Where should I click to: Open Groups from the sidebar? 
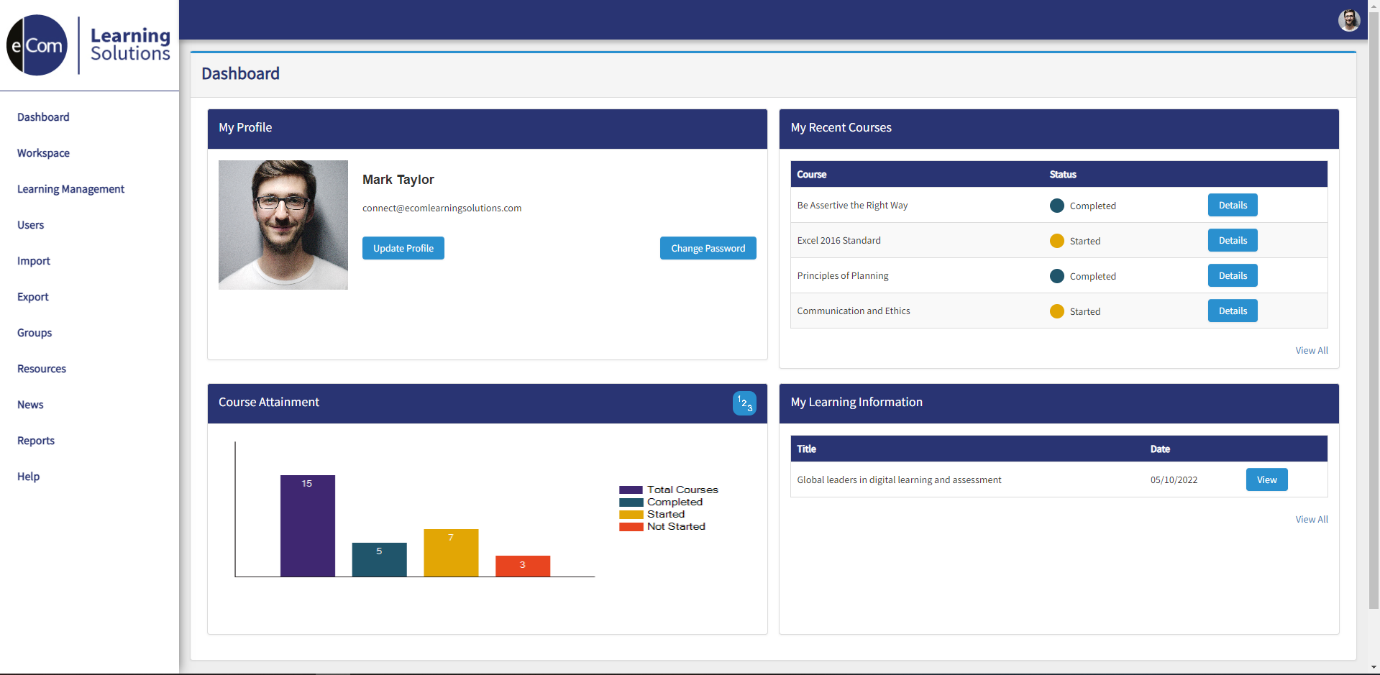(x=33, y=332)
